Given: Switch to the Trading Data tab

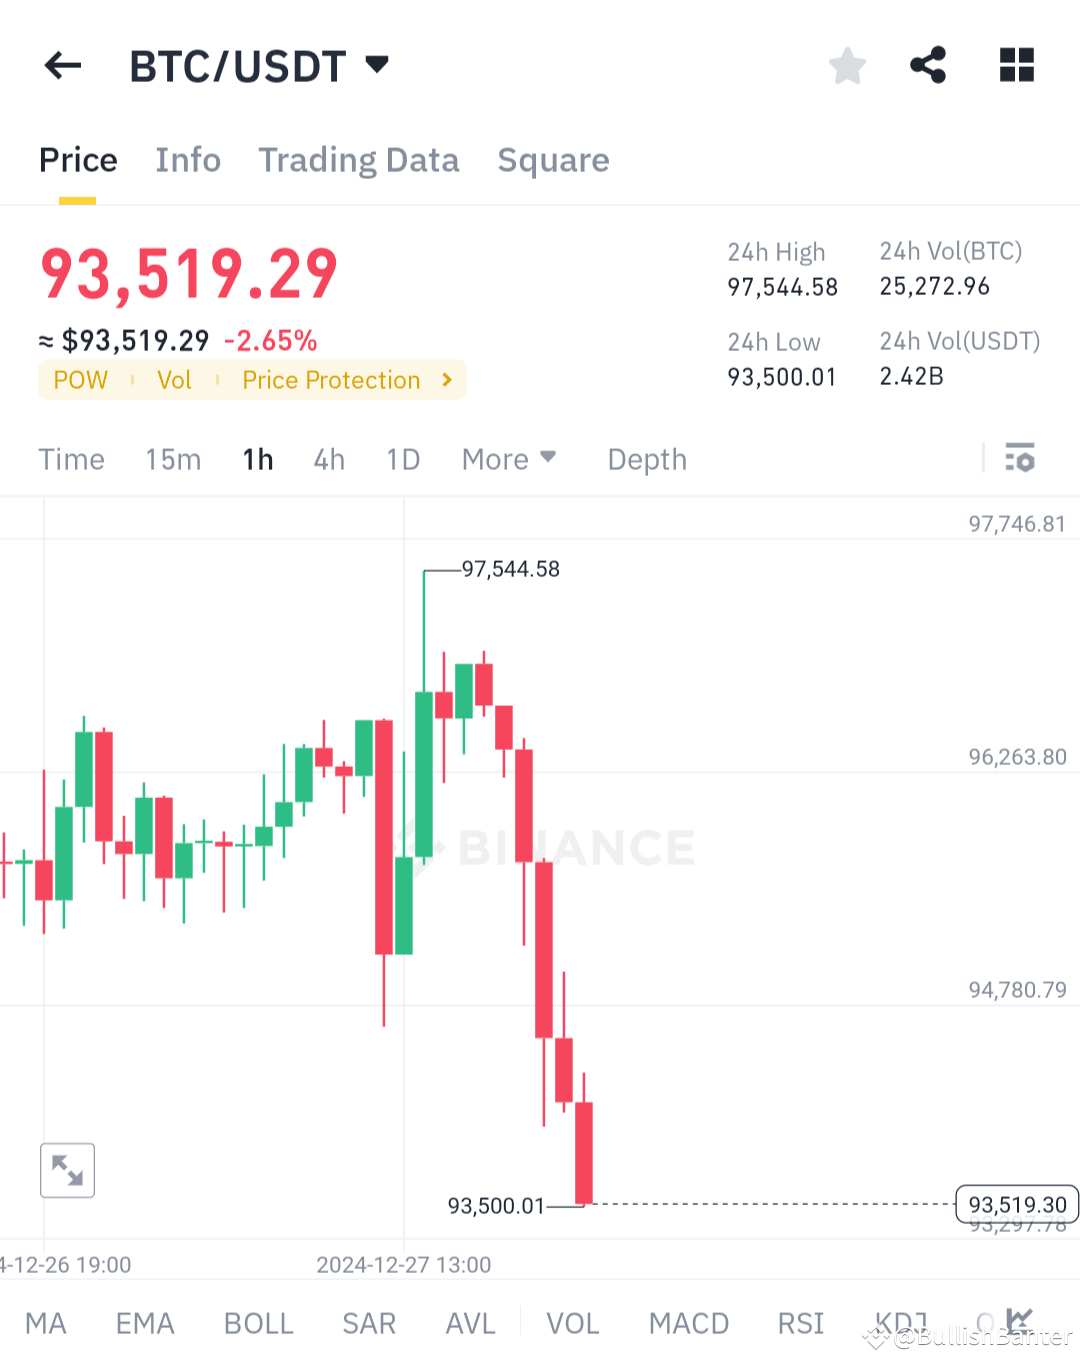Looking at the screenshot, I should coord(359,160).
